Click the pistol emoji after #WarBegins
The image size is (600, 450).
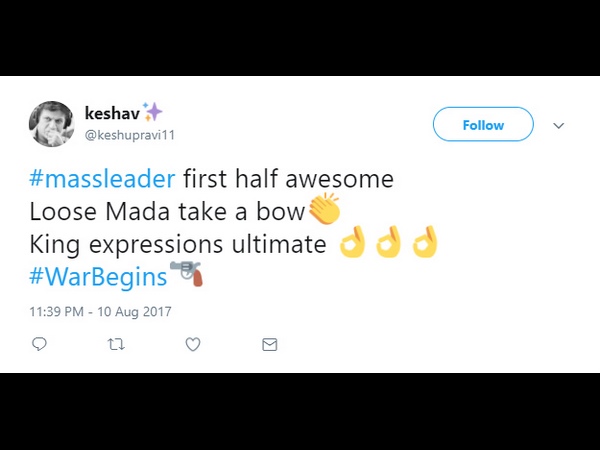point(186,272)
